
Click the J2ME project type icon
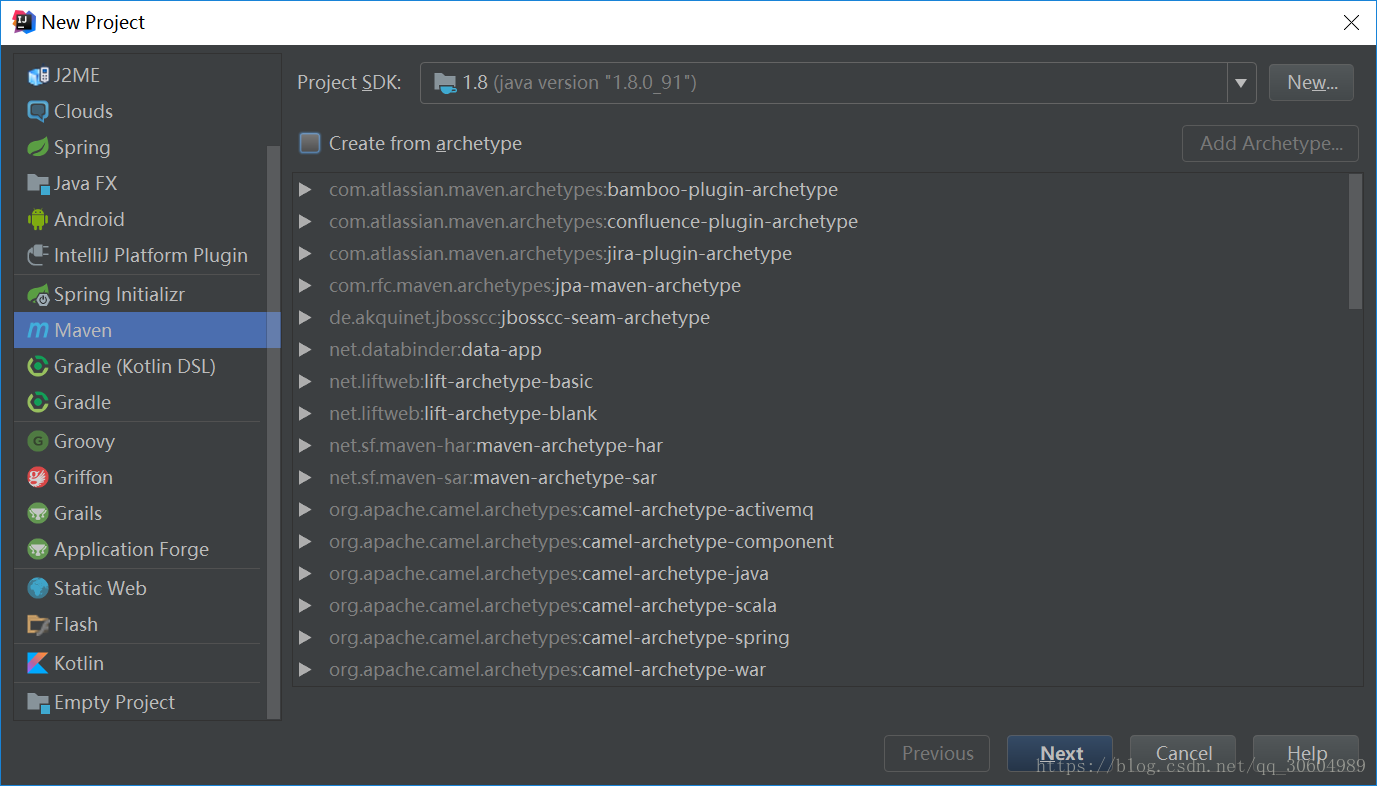[x=38, y=76]
